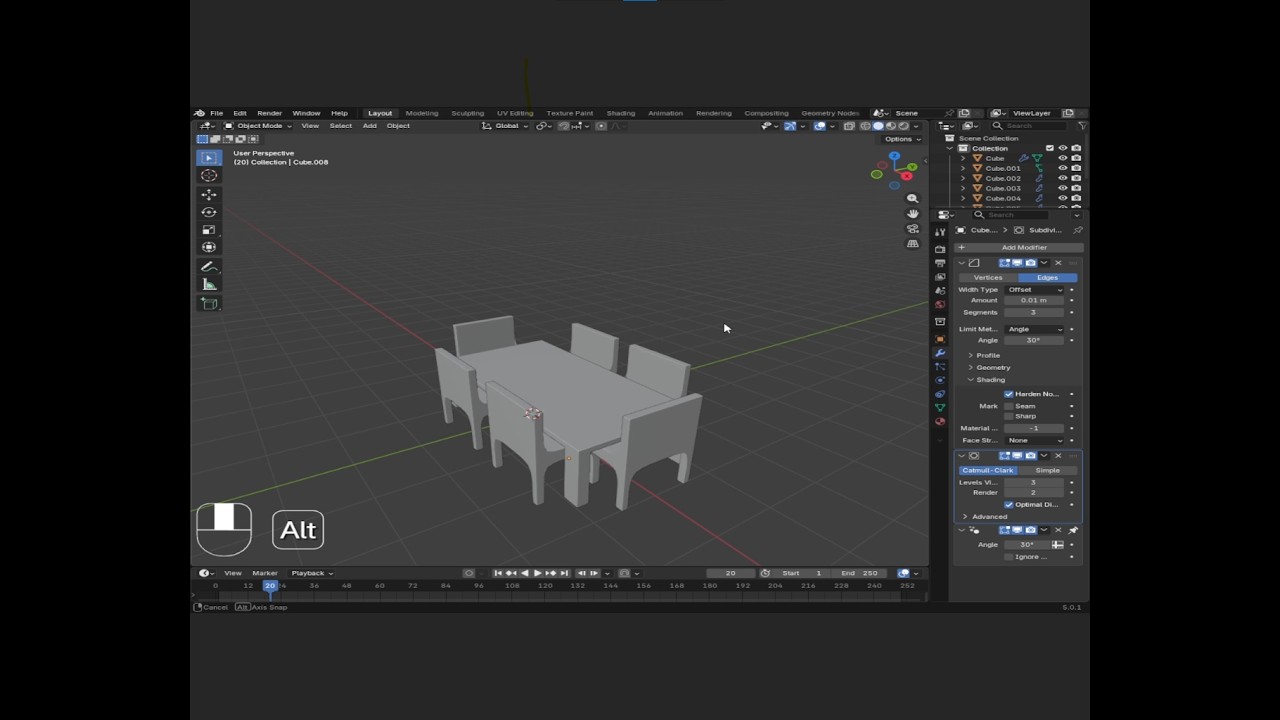Switch to the Modeling workspace tab

click(421, 113)
